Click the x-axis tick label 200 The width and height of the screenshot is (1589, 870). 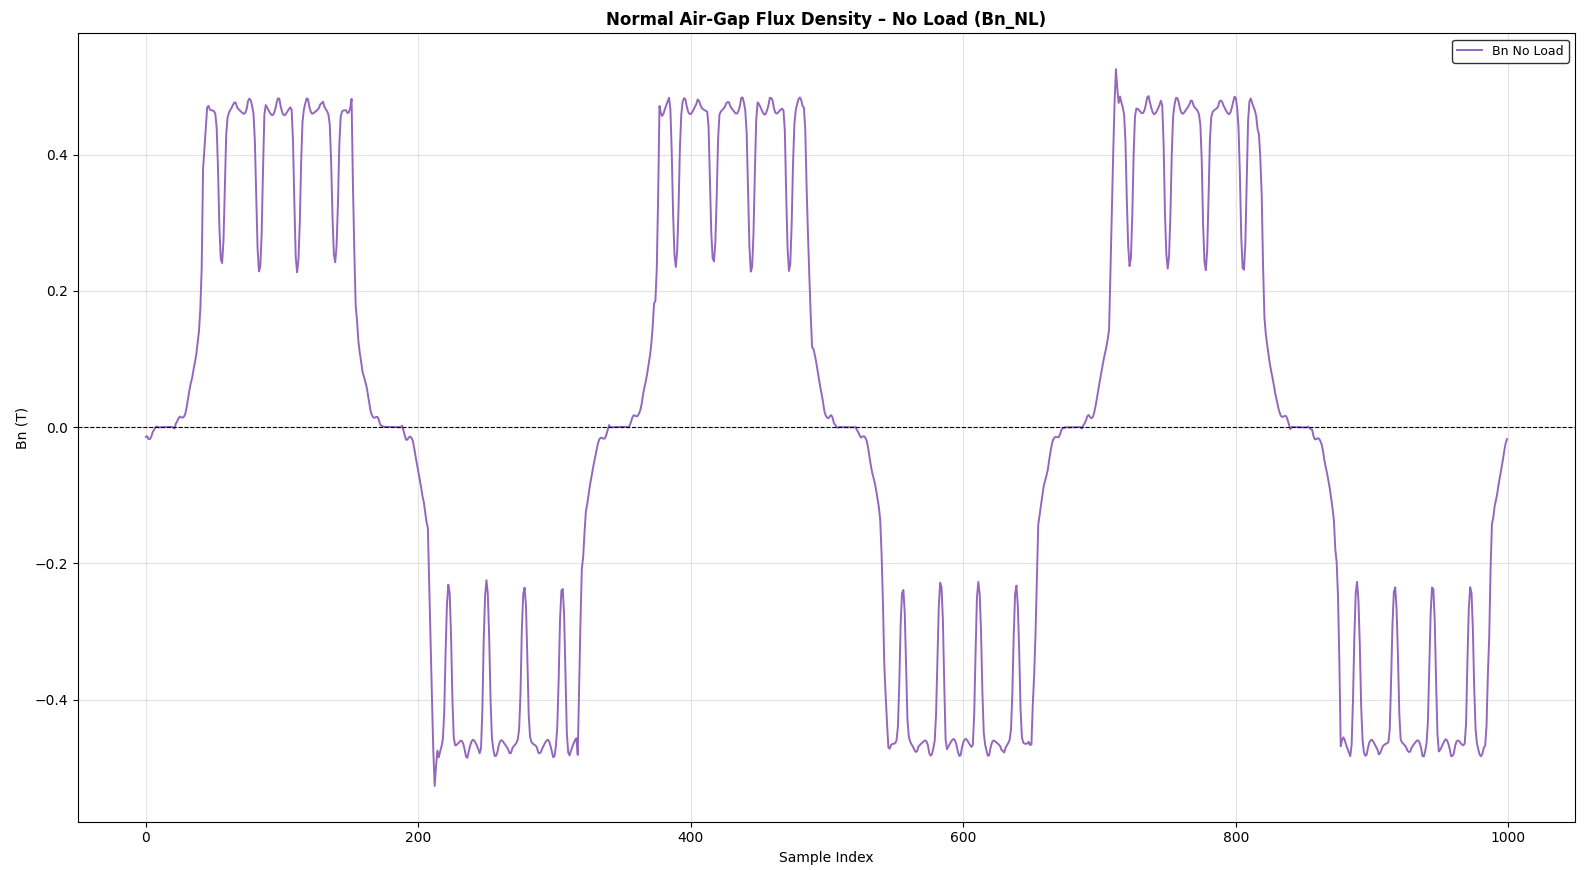click(418, 838)
